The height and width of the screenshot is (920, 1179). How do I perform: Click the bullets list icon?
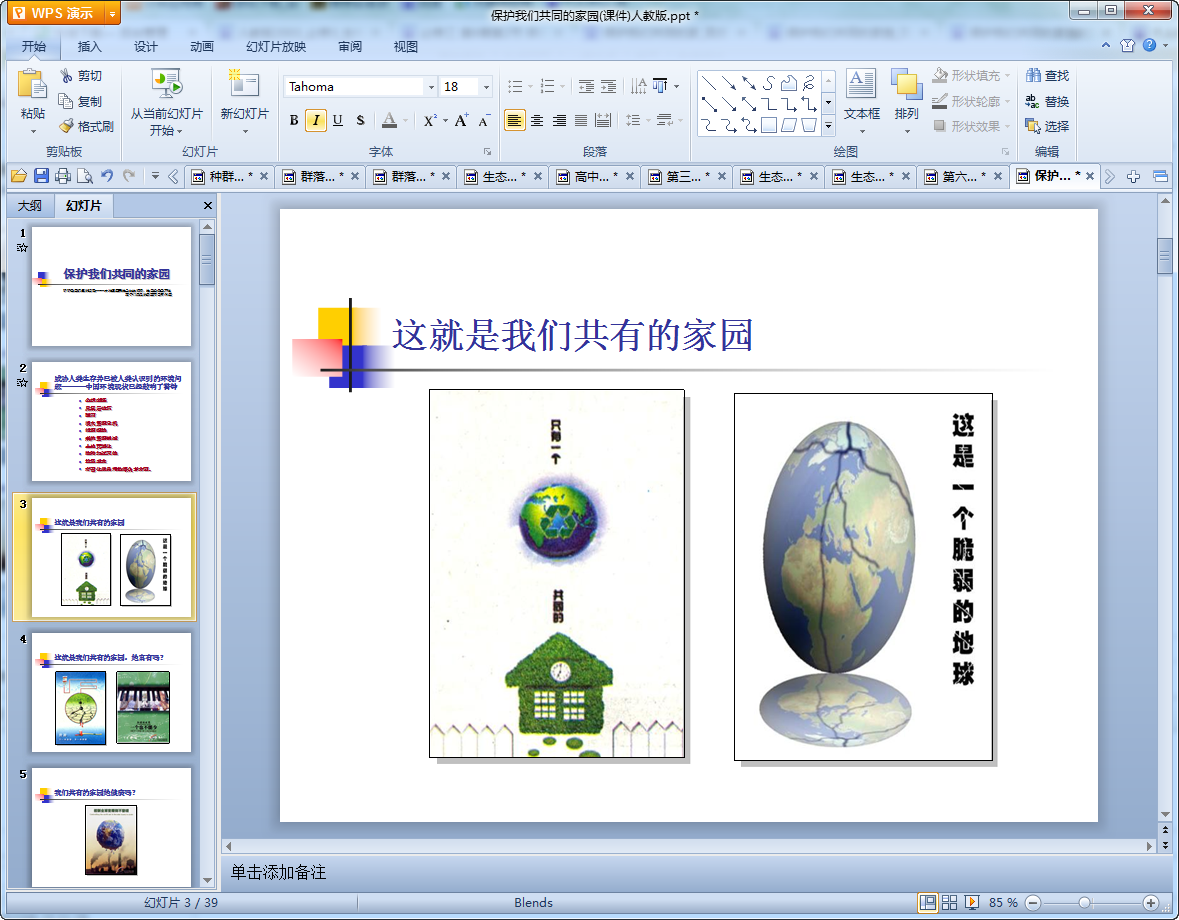click(515, 86)
